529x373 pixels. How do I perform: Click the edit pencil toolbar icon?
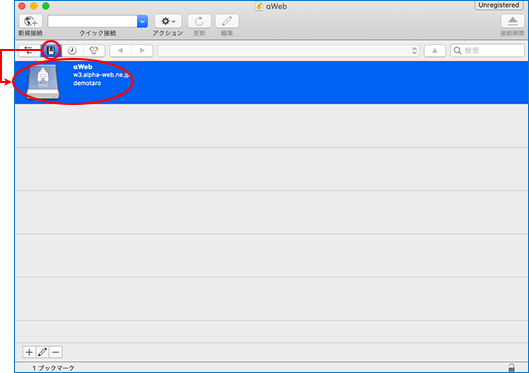[227, 21]
